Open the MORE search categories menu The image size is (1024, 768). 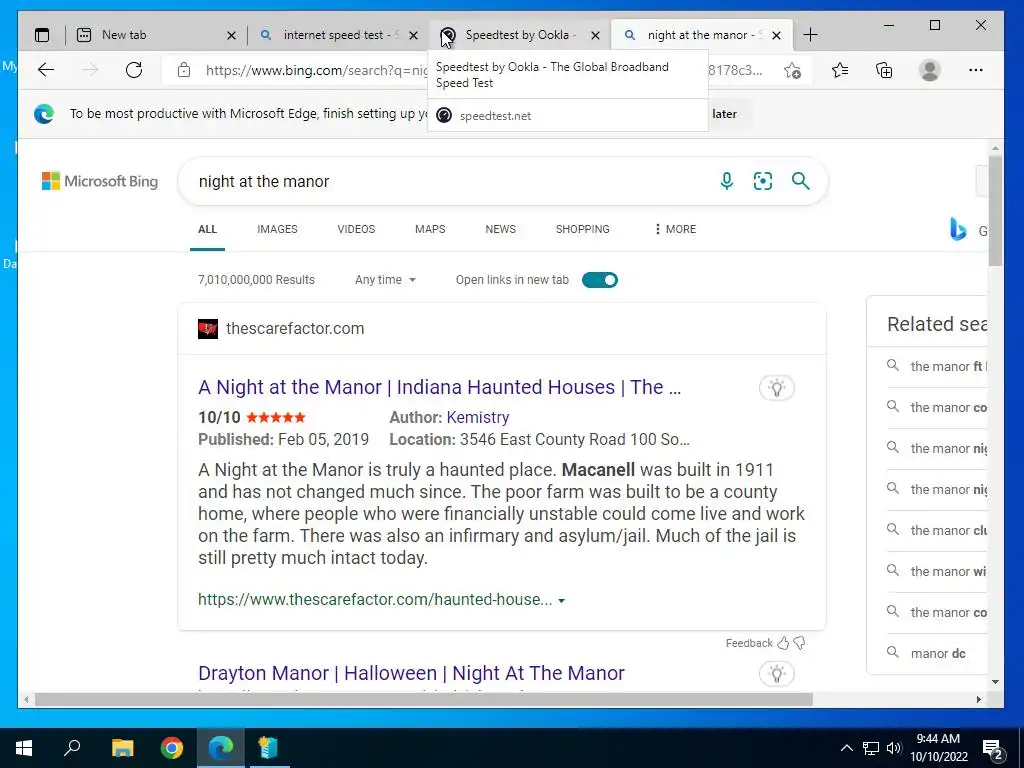point(675,229)
